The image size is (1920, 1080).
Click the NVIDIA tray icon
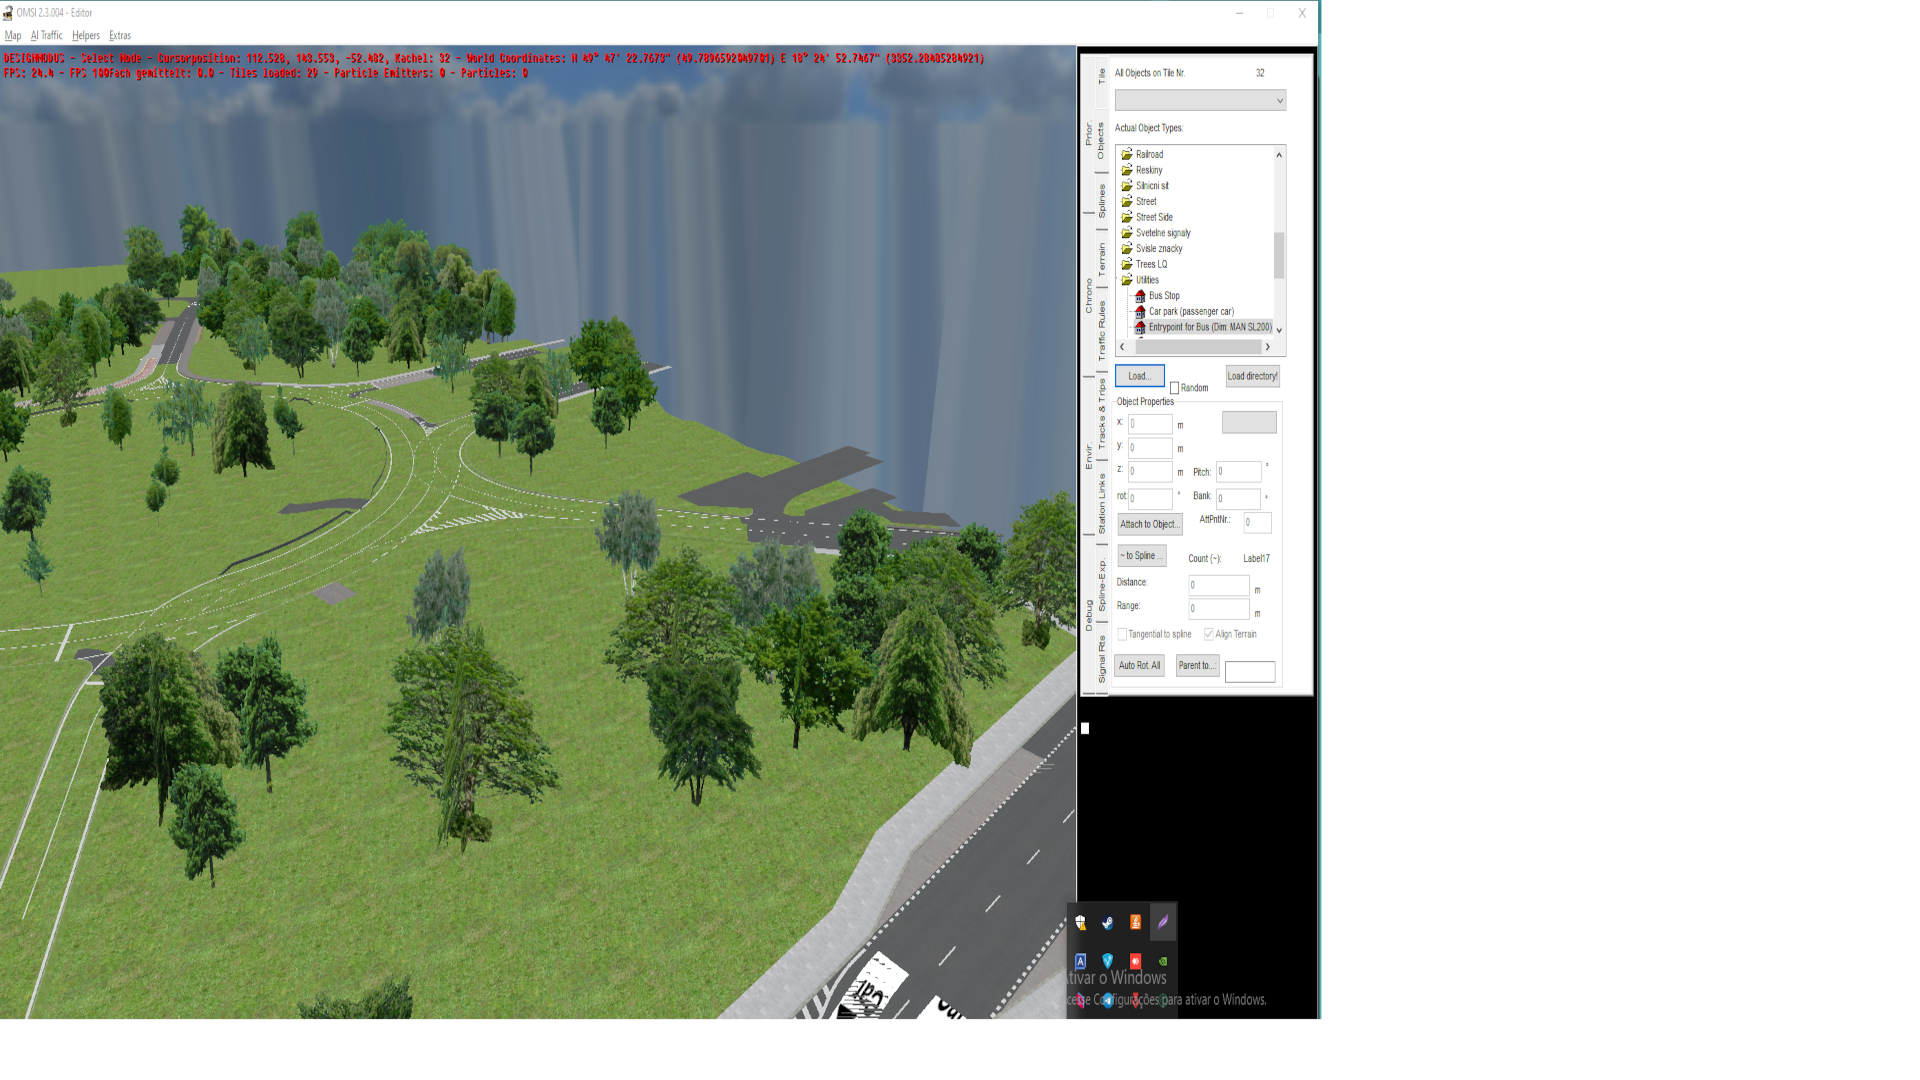(x=1163, y=961)
